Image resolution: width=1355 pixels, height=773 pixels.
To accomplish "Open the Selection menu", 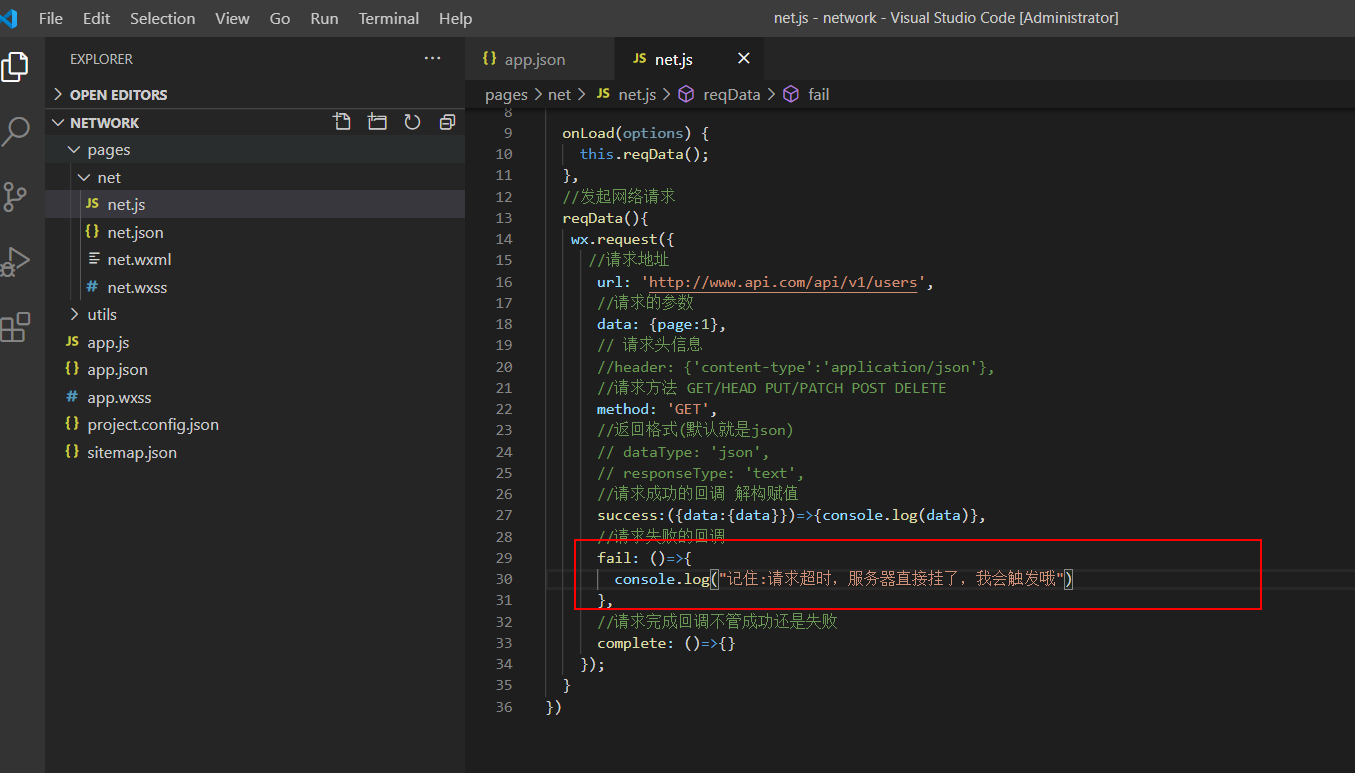I will pos(163,18).
